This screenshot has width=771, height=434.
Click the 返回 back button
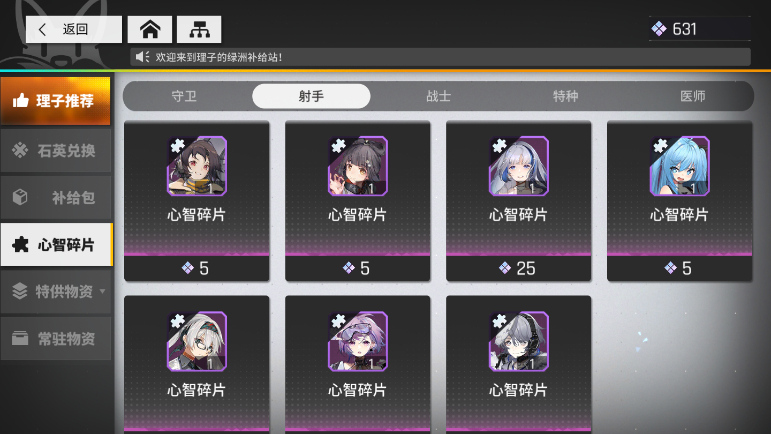[74, 29]
